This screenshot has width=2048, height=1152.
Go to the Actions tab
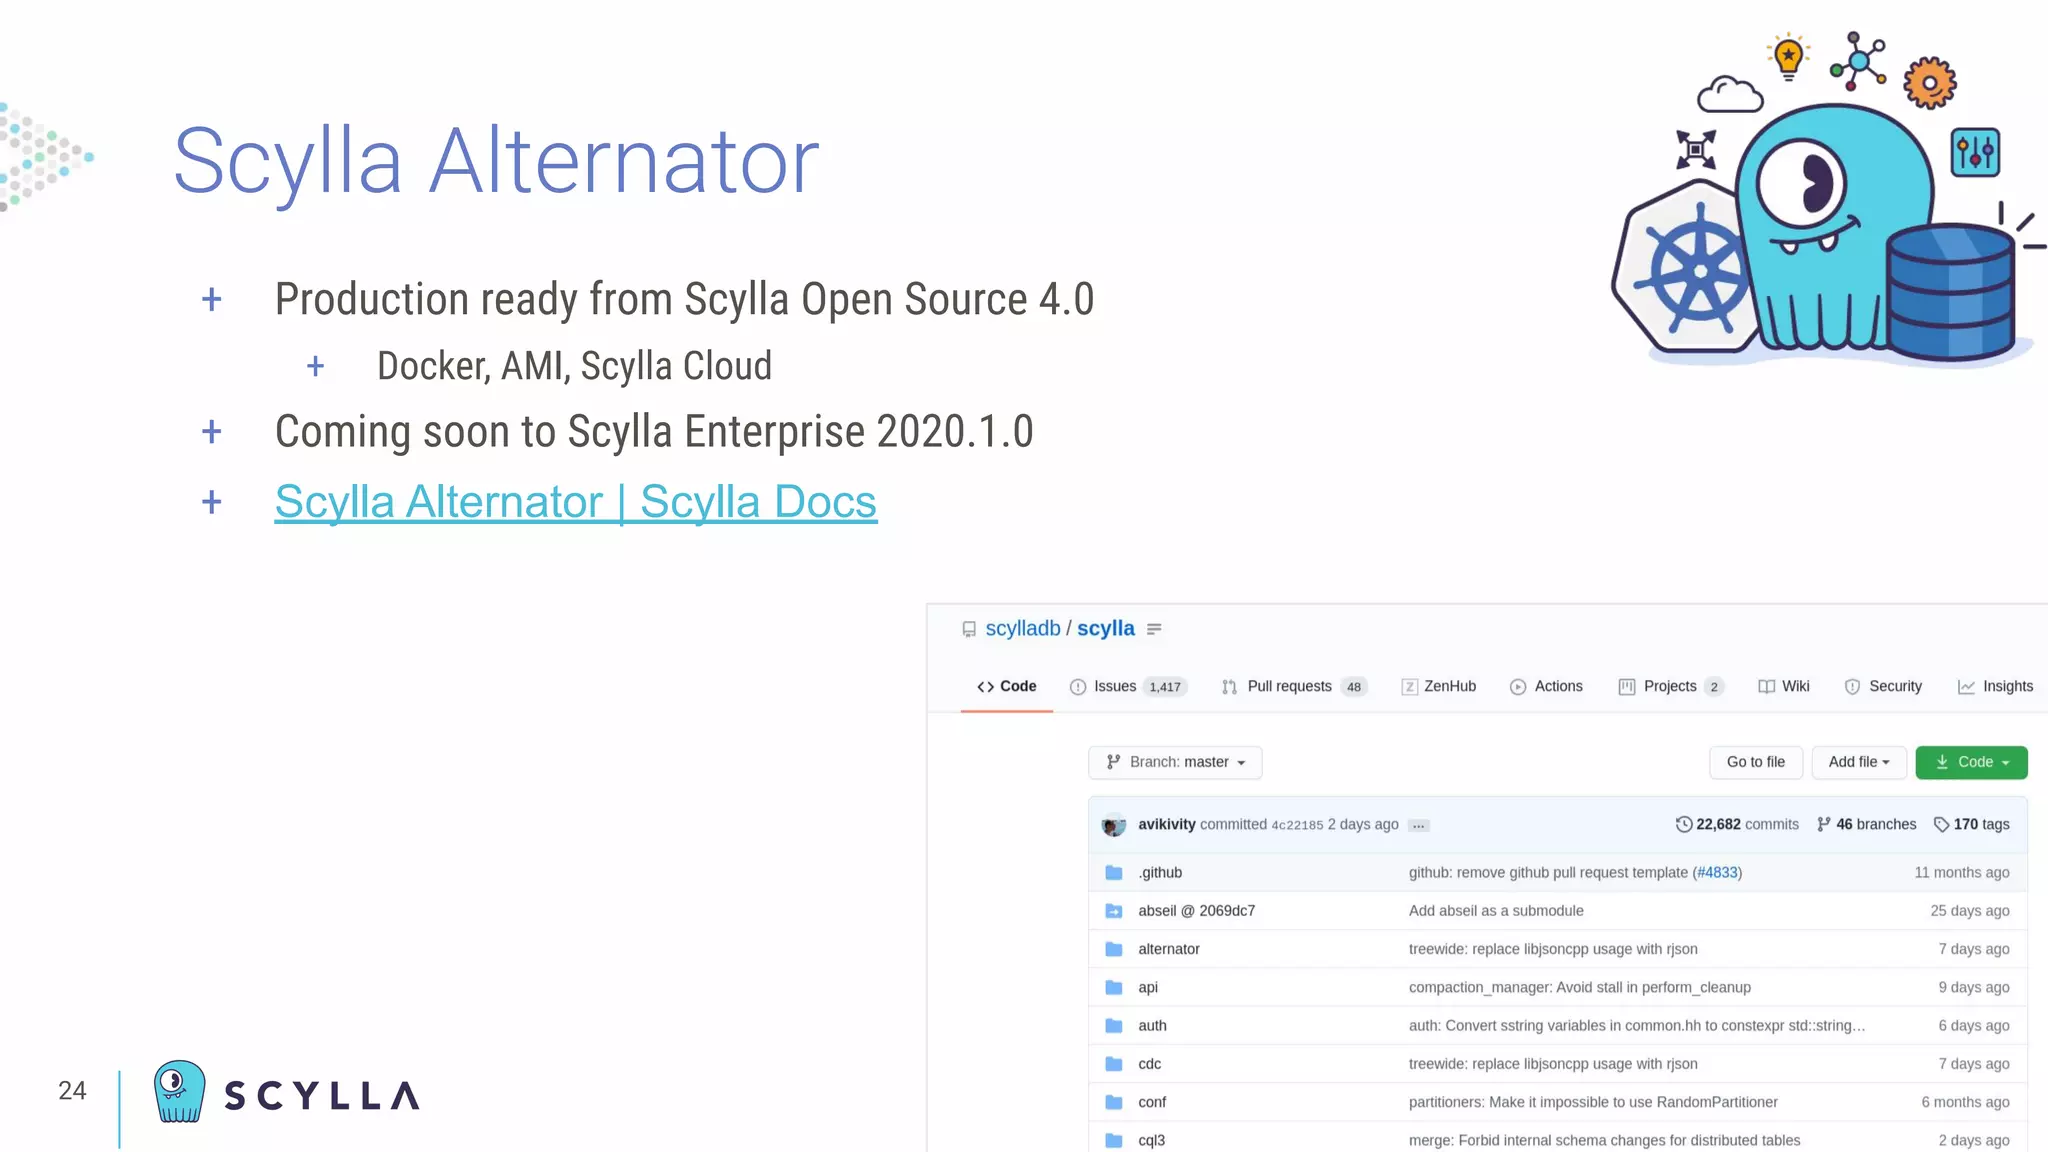(1546, 686)
